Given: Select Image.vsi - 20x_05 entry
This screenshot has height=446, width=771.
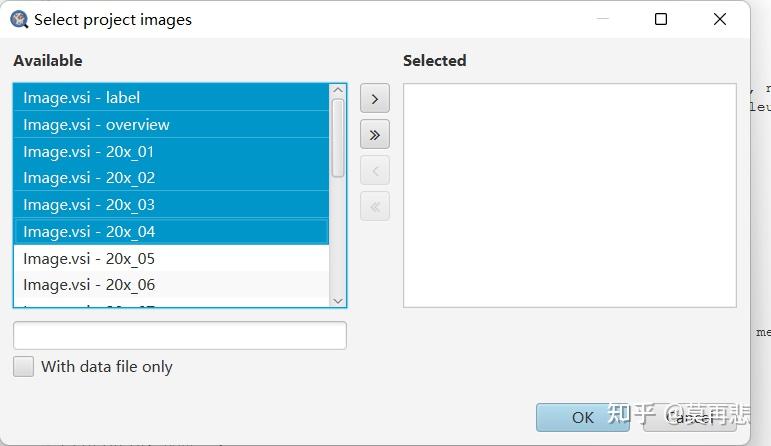Looking at the screenshot, I should [89, 258].
